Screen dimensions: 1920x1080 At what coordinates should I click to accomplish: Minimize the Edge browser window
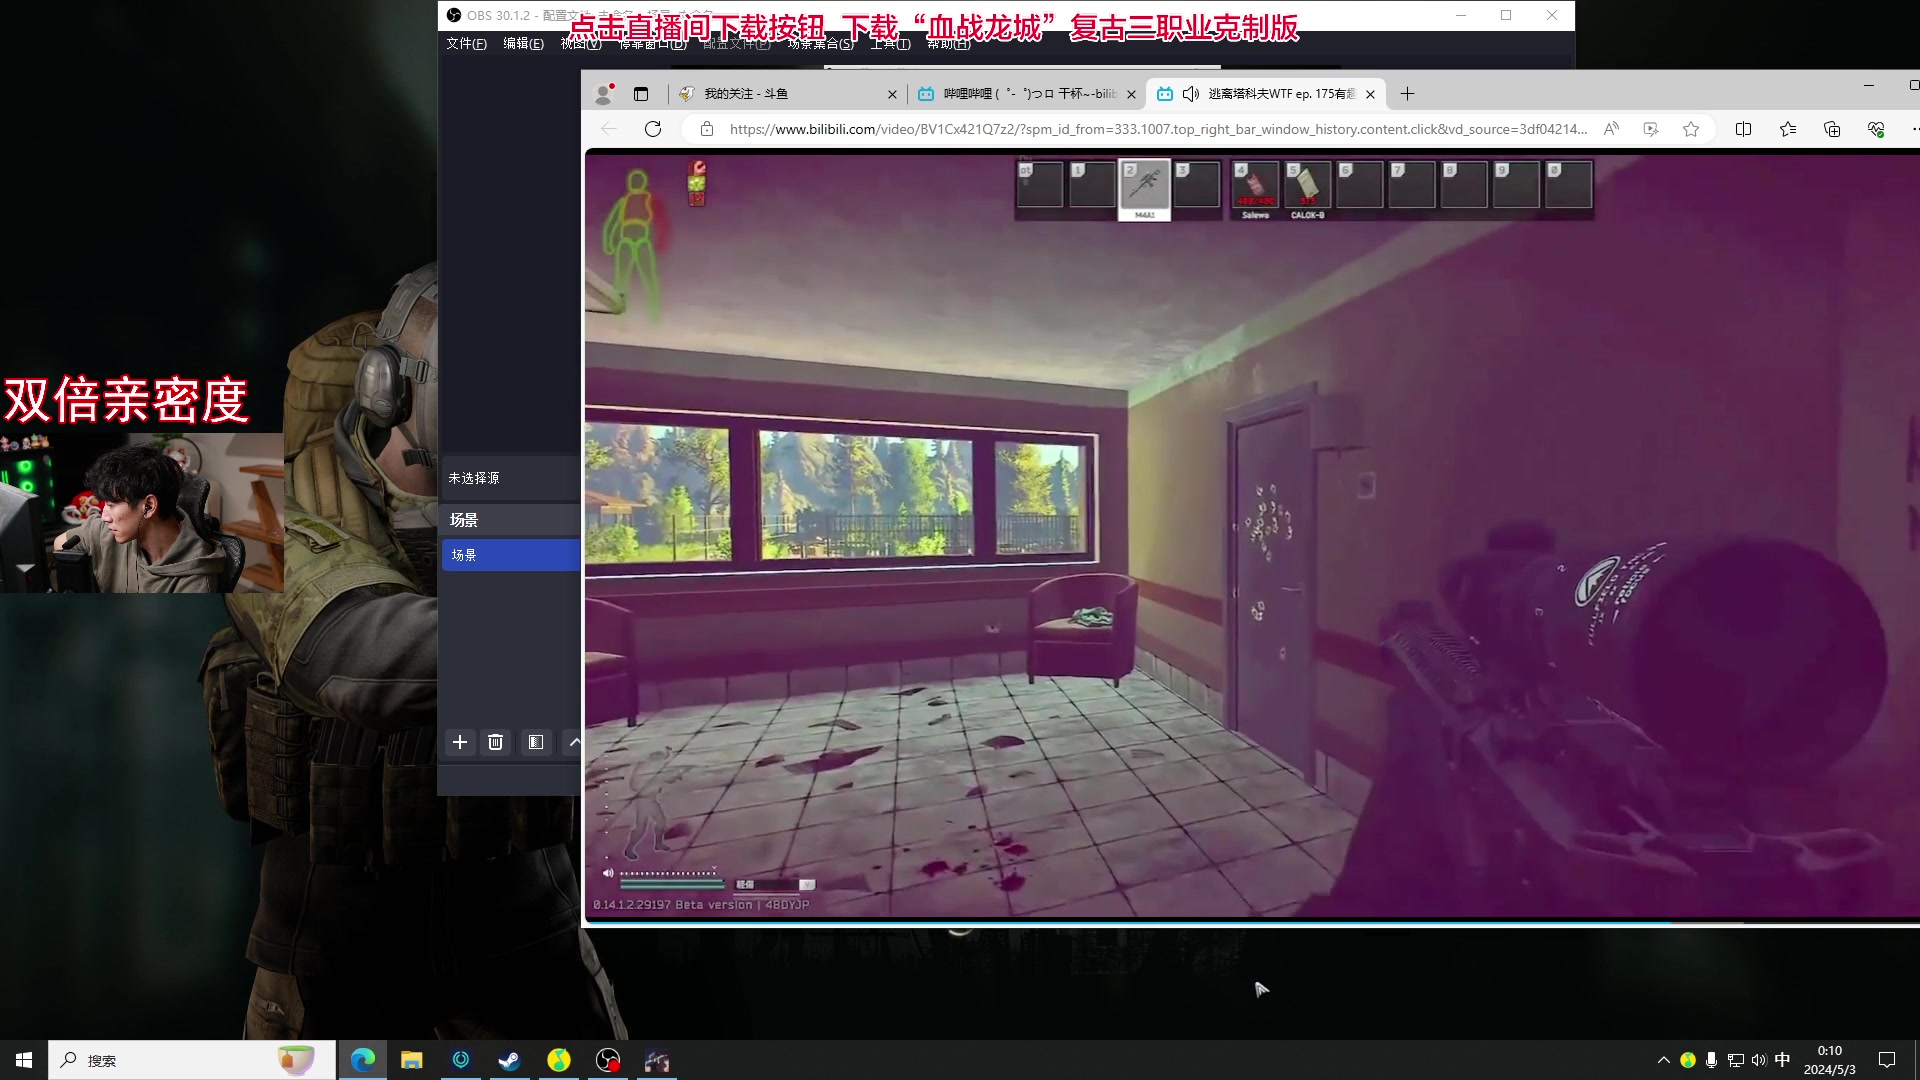pos(1868,86)
